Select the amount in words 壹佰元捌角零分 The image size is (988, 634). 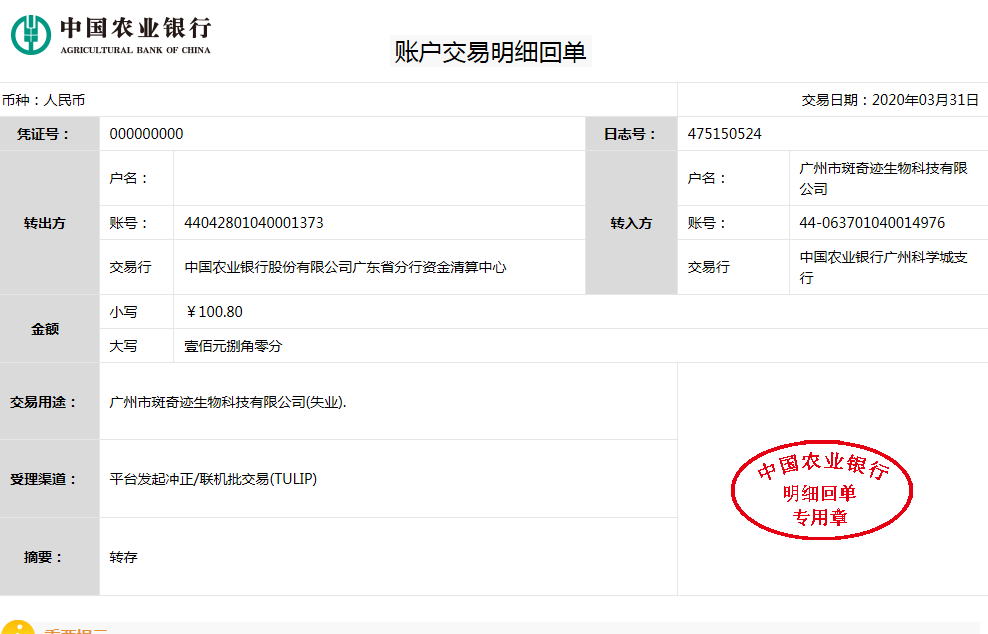point(233,346)
